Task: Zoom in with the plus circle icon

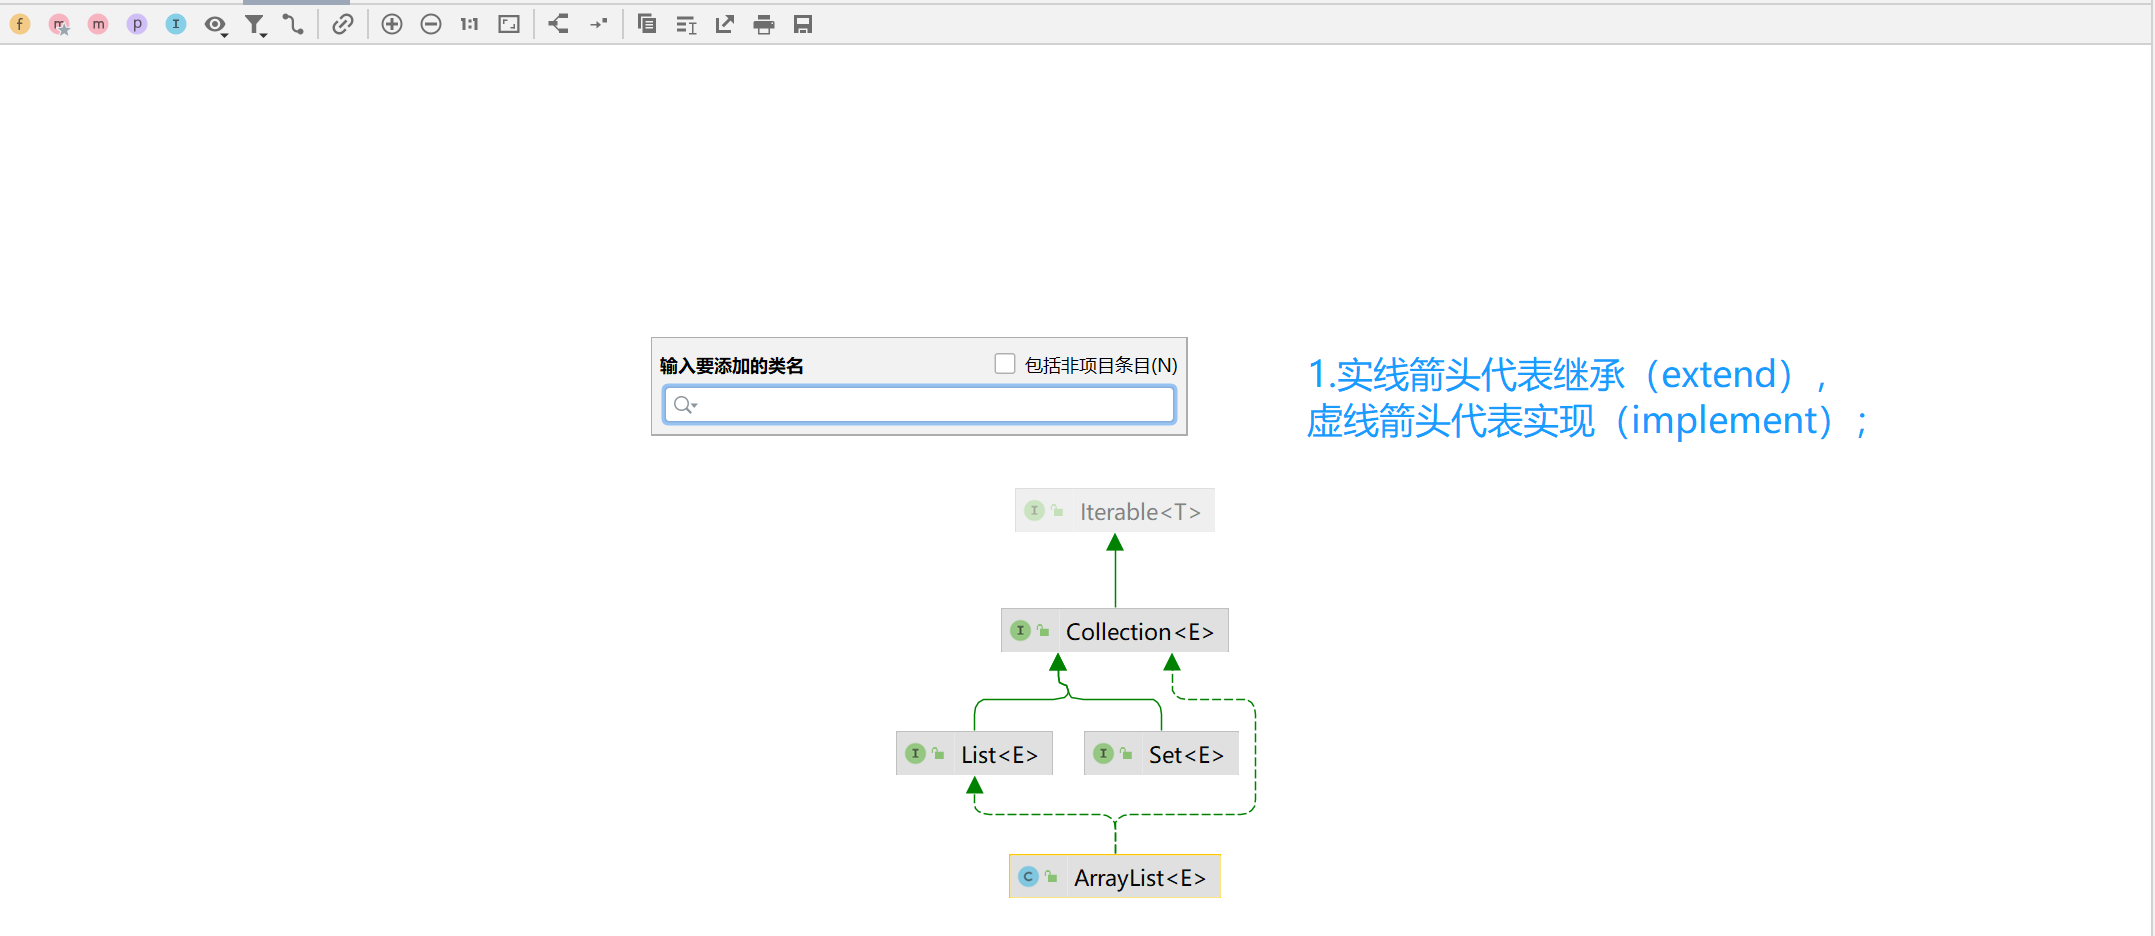Action: [x=392, y=24]
